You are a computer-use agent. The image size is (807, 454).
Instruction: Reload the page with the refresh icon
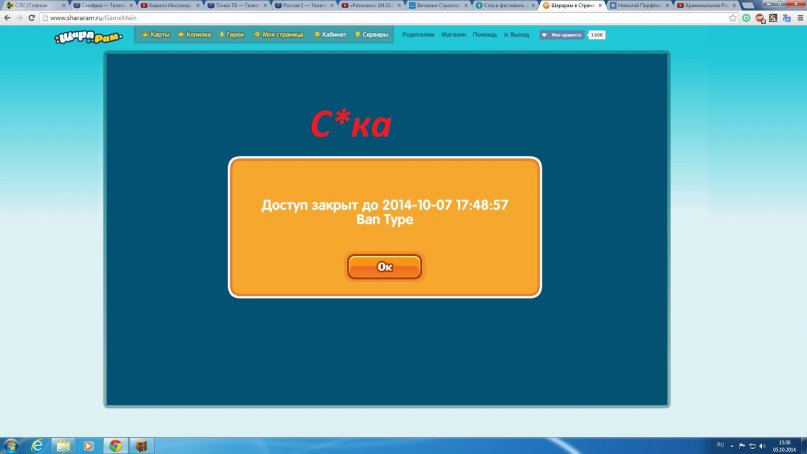31,18
